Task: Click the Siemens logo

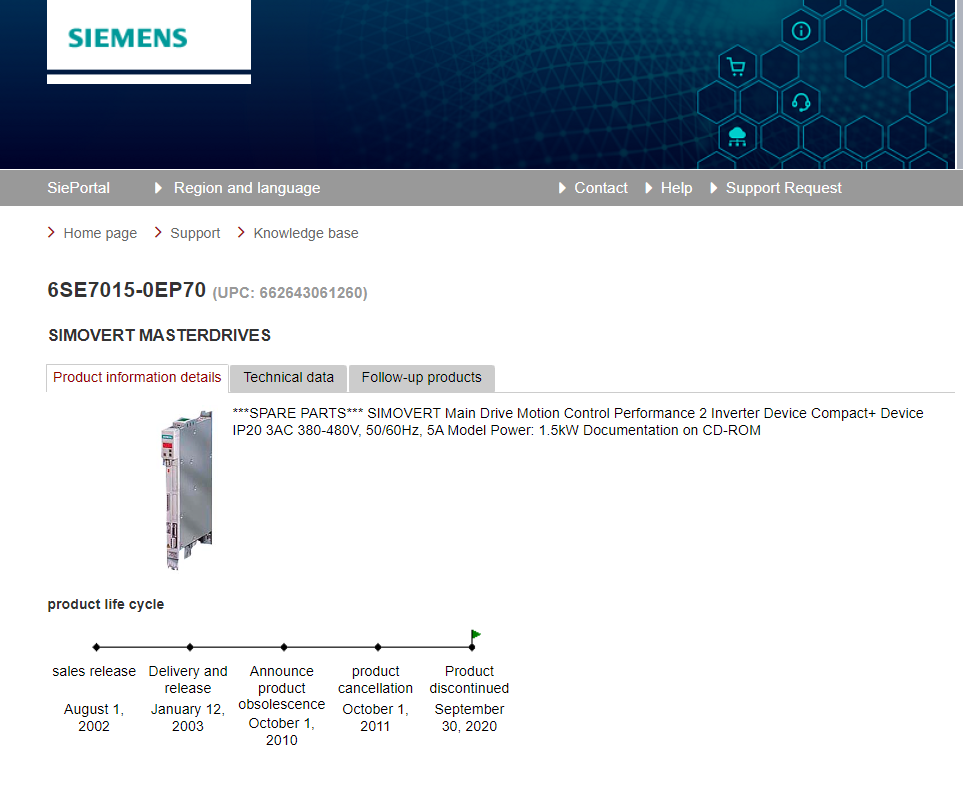Action: tap(128, 39)
